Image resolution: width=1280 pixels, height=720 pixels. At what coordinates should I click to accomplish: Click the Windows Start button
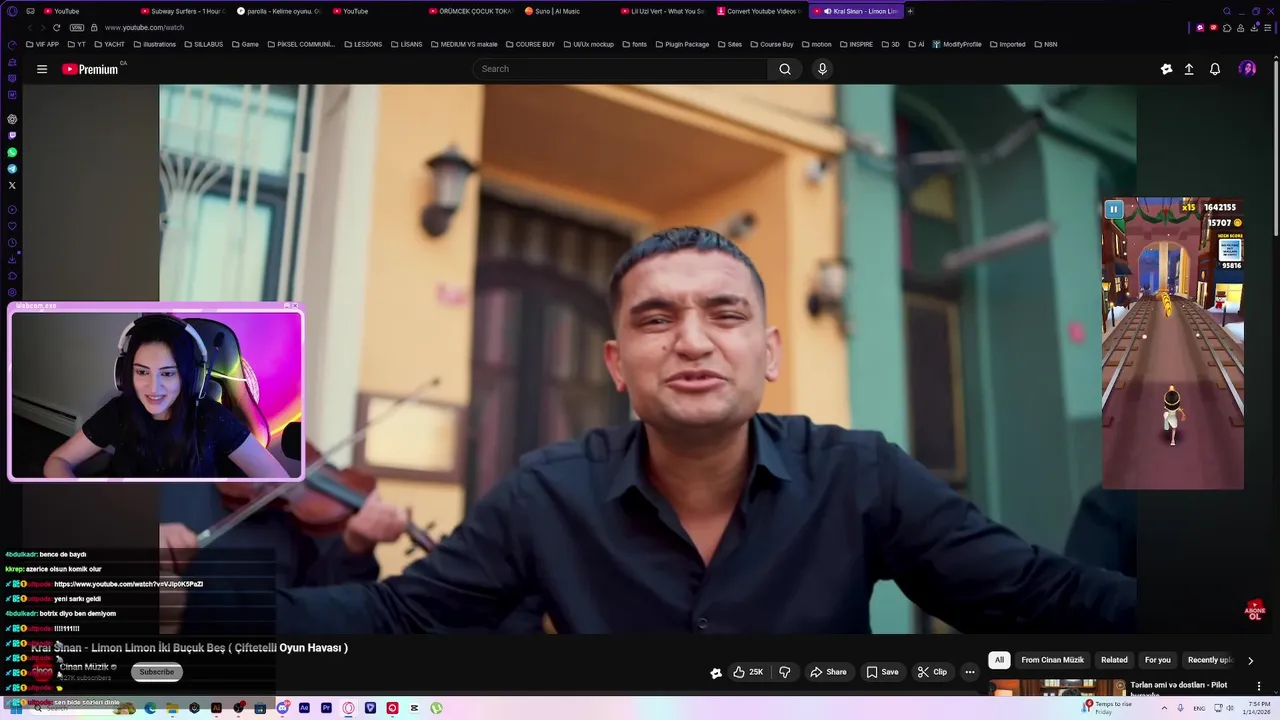click(x=15, y=708)
